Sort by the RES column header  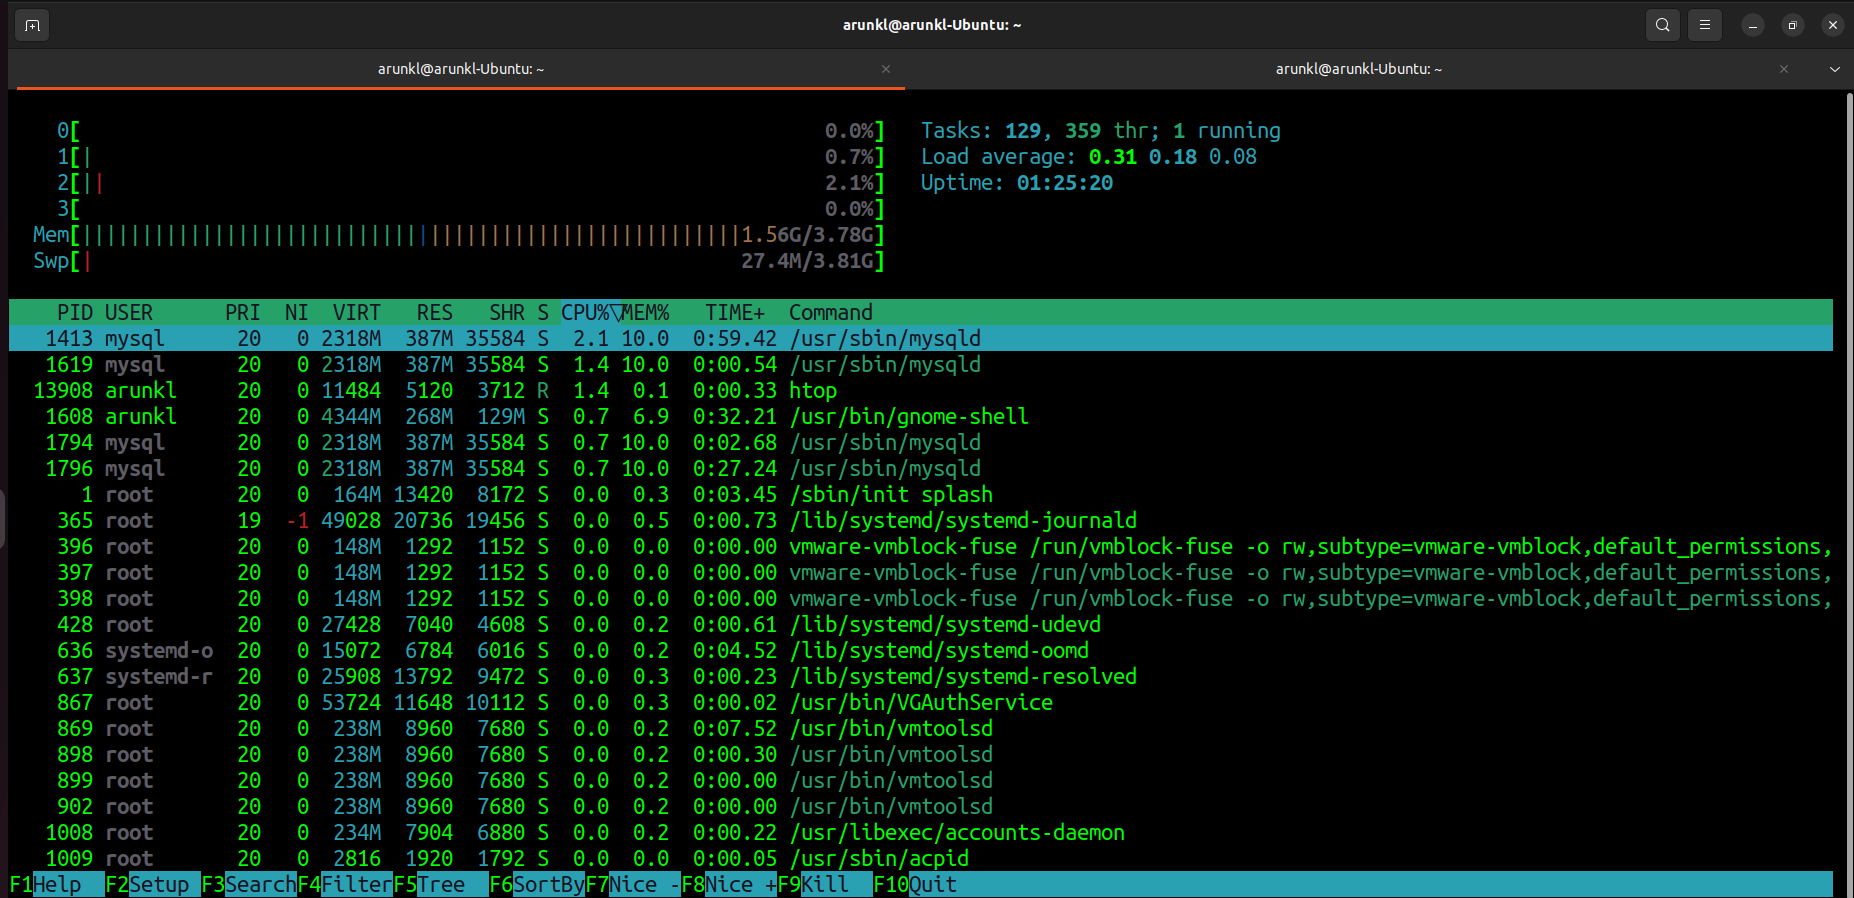tap(435, 312)
